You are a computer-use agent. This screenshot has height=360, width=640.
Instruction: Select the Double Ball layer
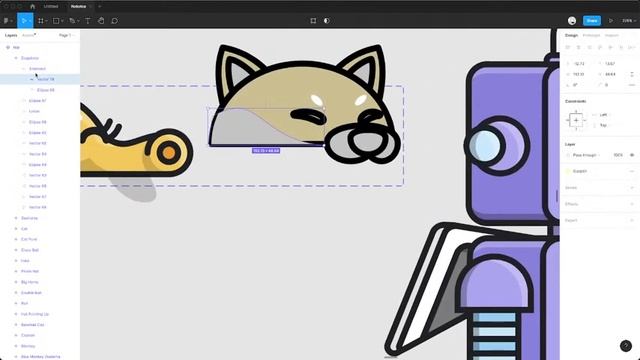(31, 293)
